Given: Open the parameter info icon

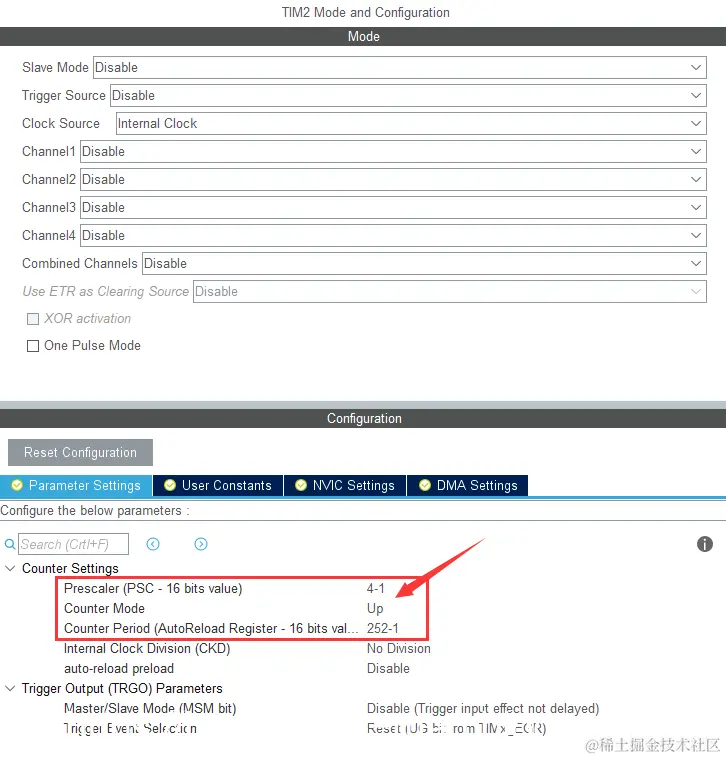Looking at the screenshot, I should coord(705,544).
